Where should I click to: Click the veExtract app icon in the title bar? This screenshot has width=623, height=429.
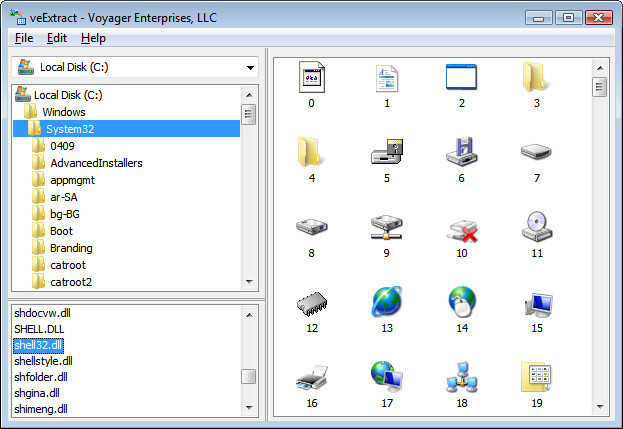[18, 17]
